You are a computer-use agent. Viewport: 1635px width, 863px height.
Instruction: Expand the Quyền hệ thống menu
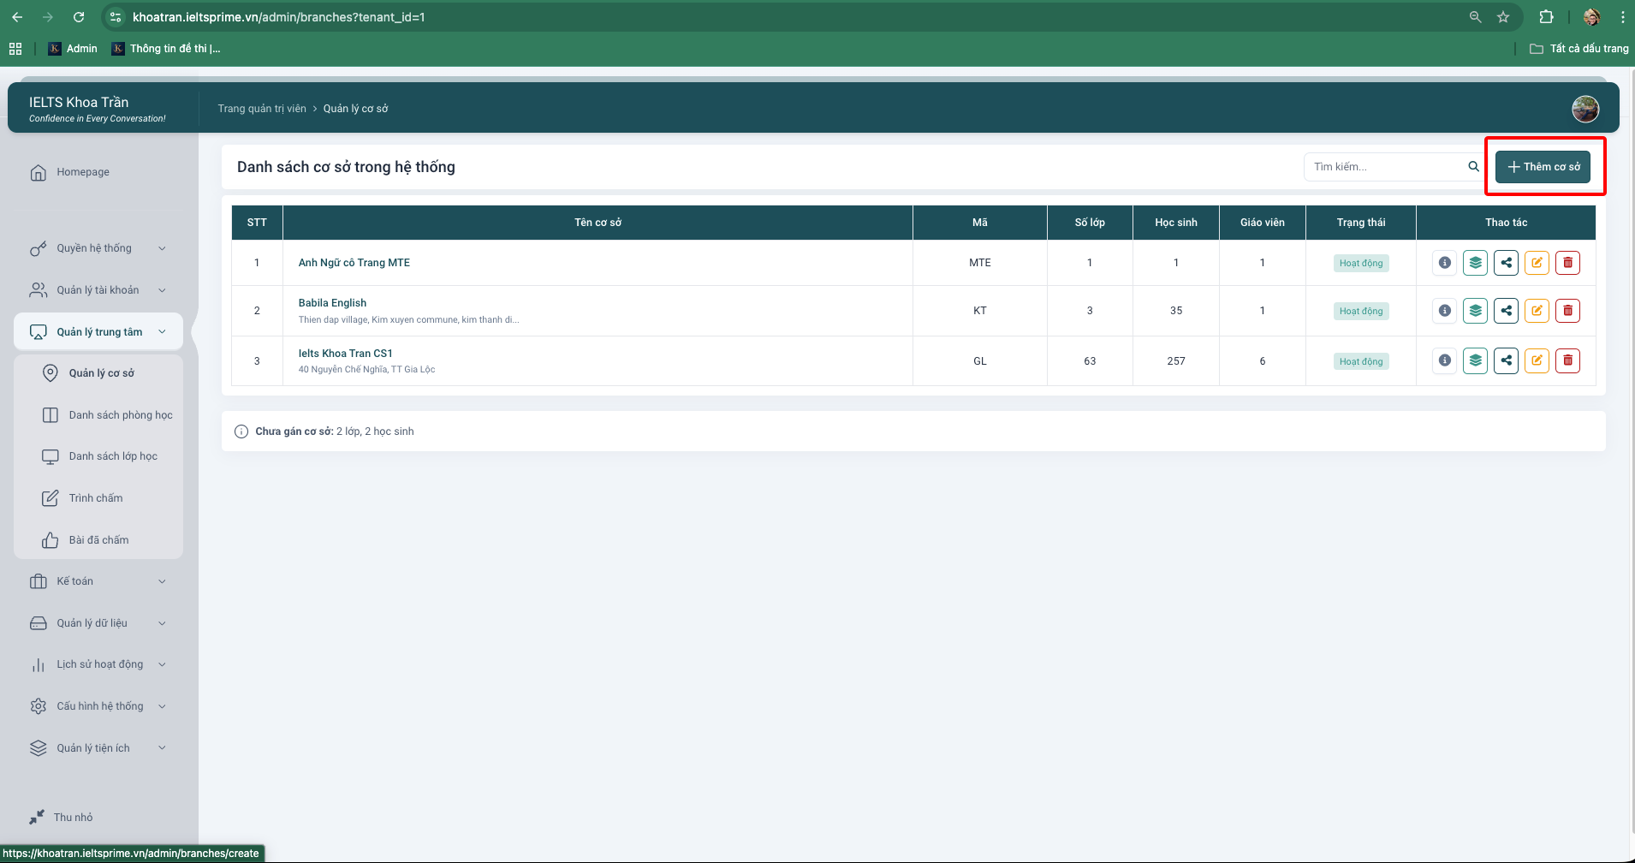(x=98, y=248)
